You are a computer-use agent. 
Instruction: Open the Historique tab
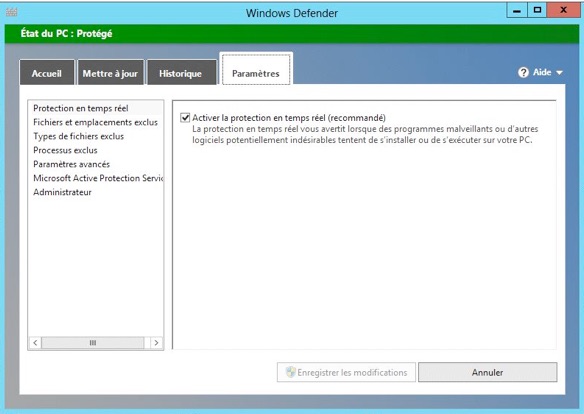point(181,73)
